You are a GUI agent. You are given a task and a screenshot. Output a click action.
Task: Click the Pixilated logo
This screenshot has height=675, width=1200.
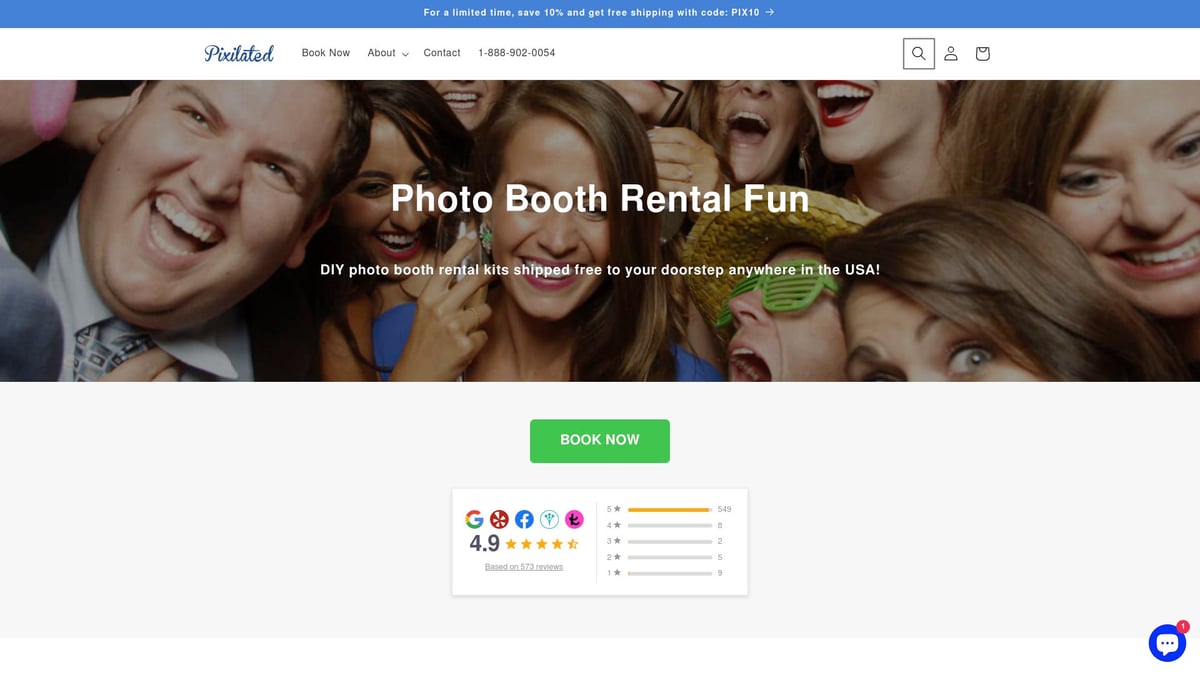(x=239, y=53)
